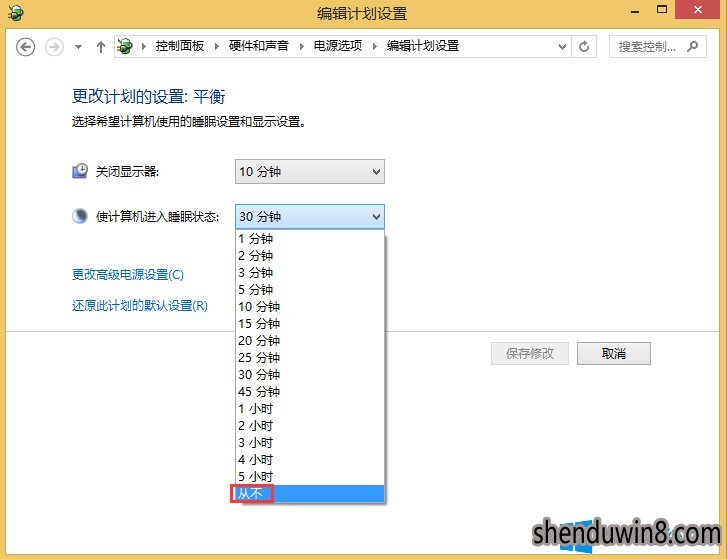
Task: Click the title bar power options icon
Action: coord(16,13)
